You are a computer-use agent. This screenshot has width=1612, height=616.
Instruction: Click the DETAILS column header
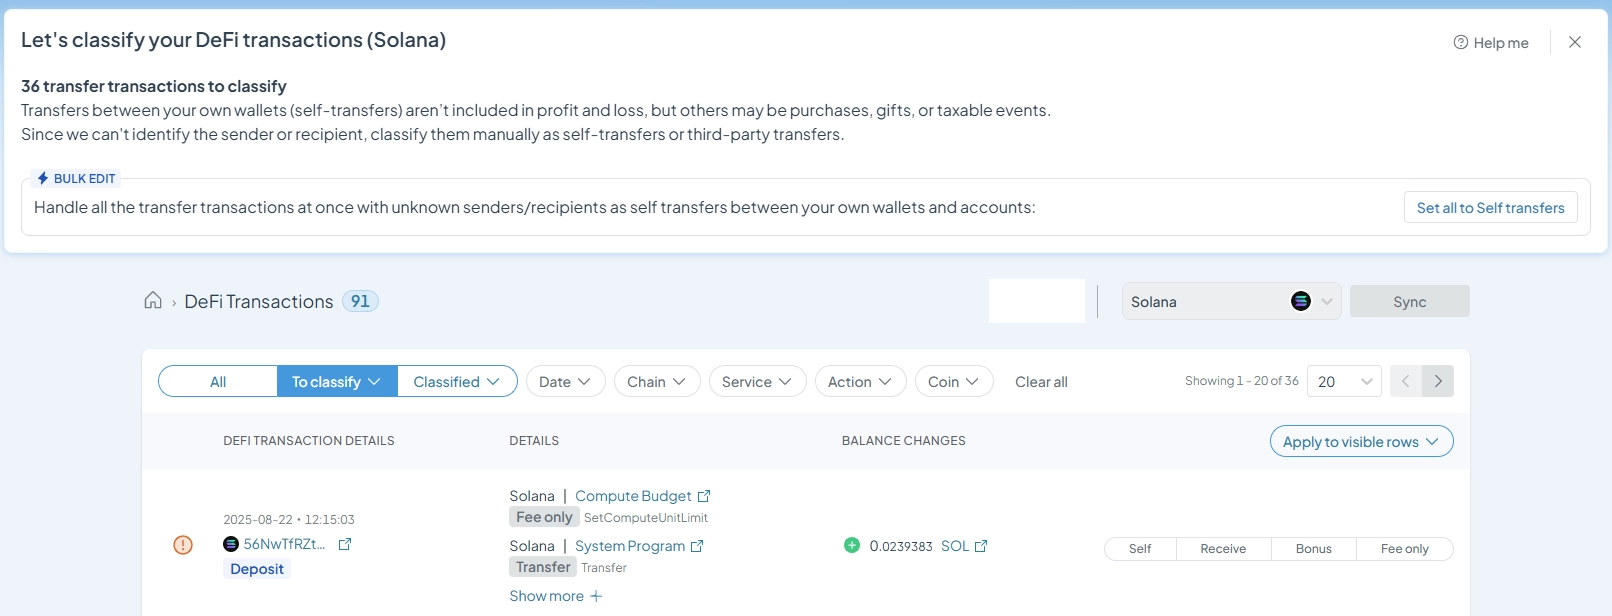[534, 441]
